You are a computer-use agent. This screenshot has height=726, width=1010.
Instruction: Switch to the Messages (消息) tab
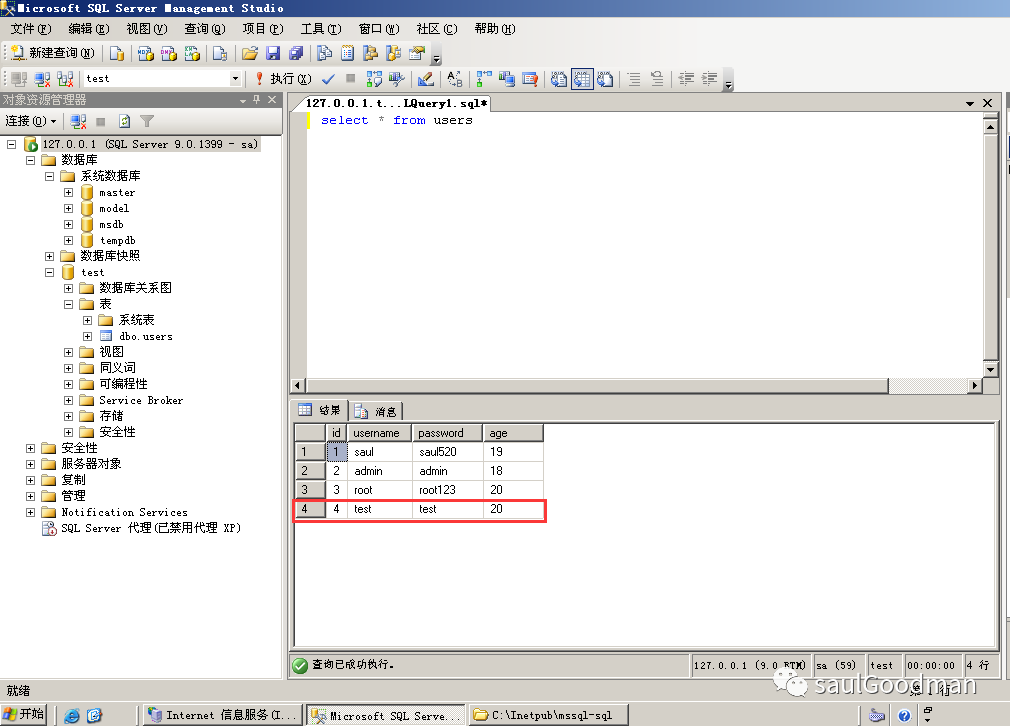[x=376, y=411]
